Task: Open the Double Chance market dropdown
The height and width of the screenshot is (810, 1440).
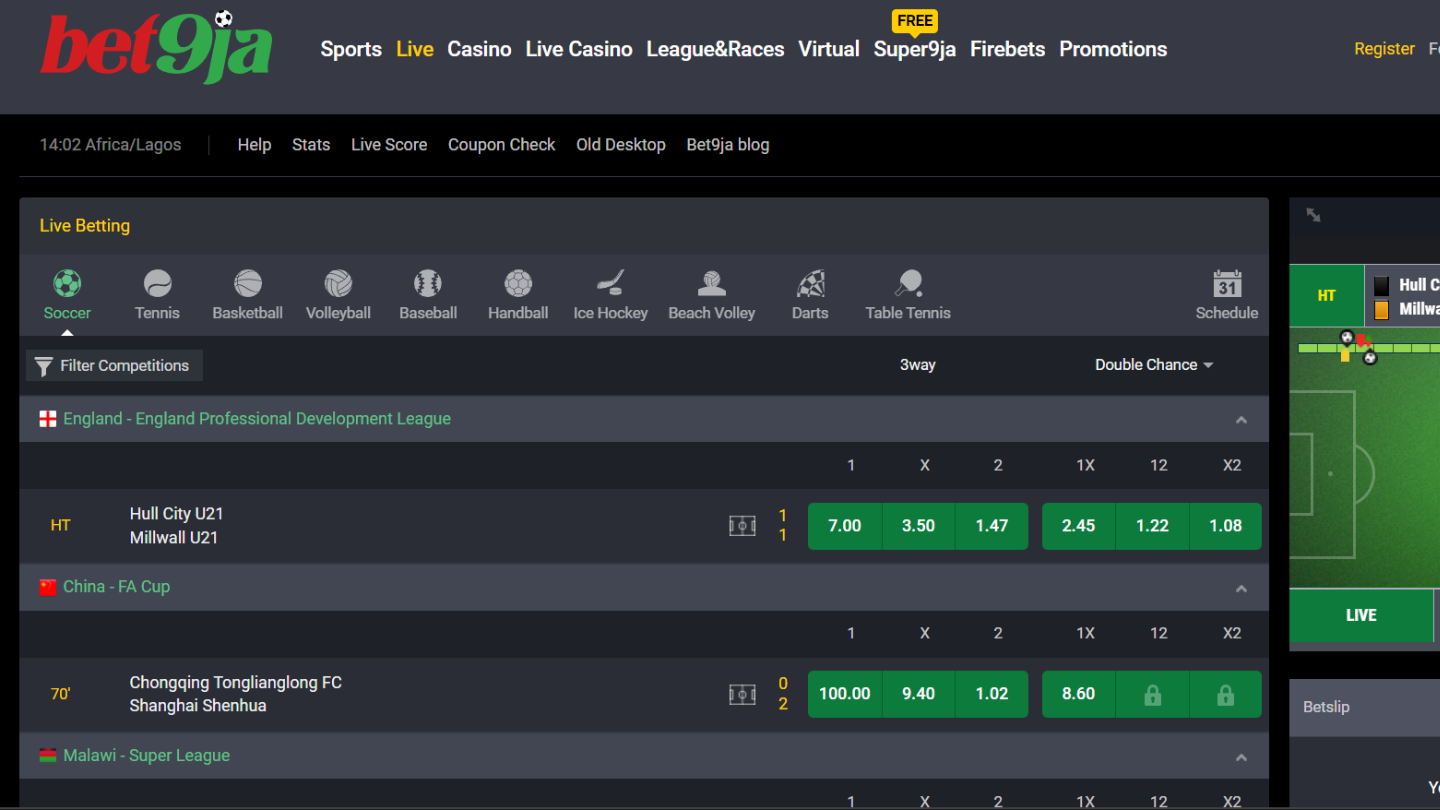Action: (x=1154, y=365)
